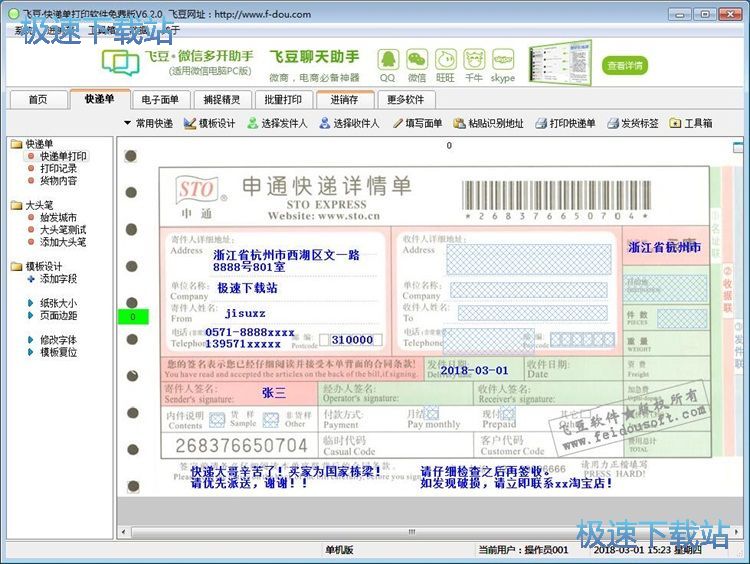Click the horizontal scrollbar thumb
The image size is (750, 564).
(x=411, y=532)
